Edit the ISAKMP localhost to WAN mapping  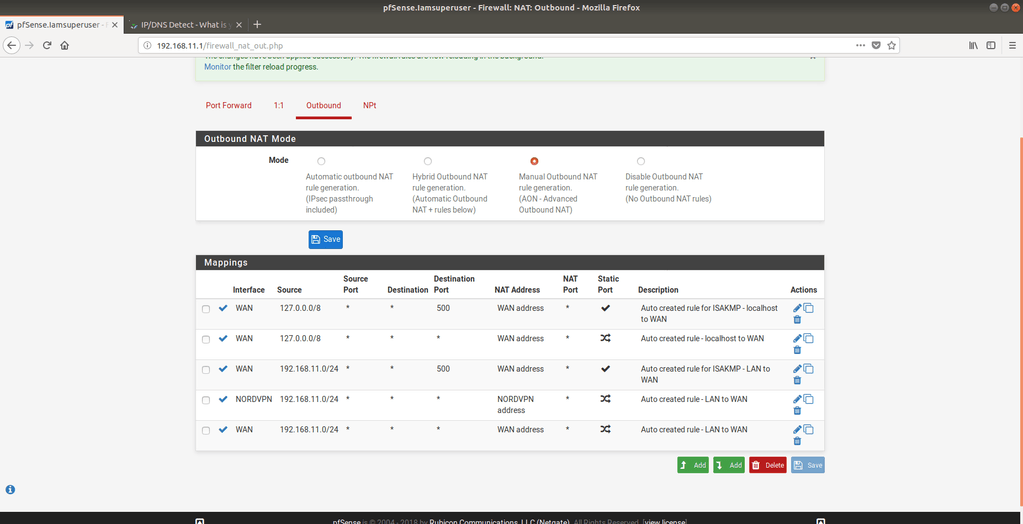pos(797,309)
